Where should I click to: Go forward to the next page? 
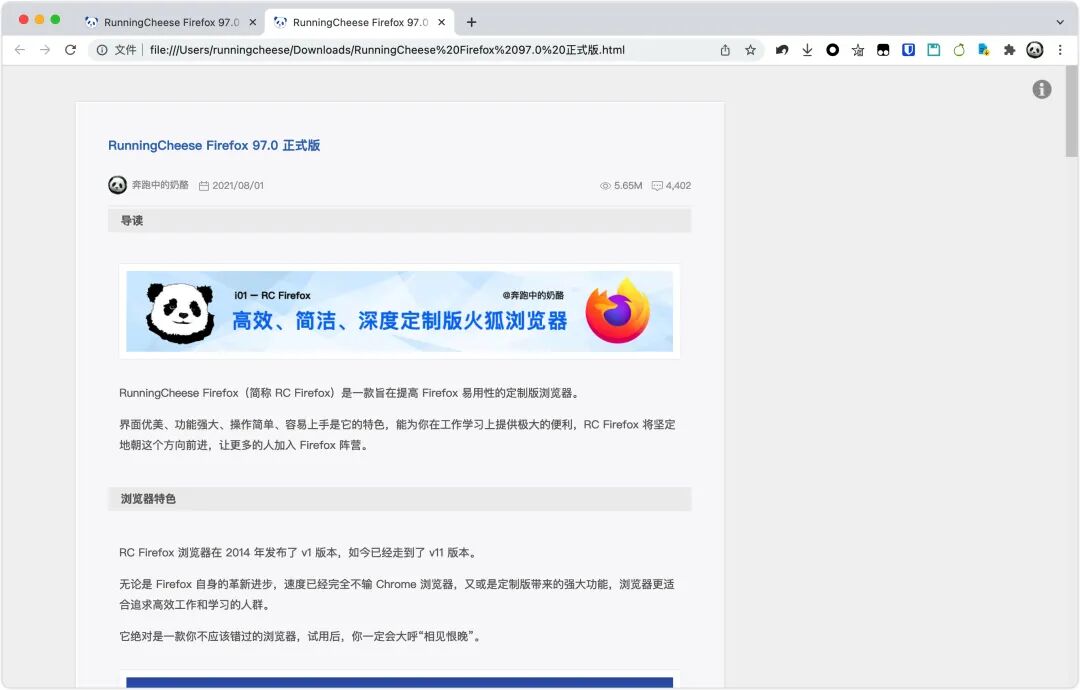45,50
